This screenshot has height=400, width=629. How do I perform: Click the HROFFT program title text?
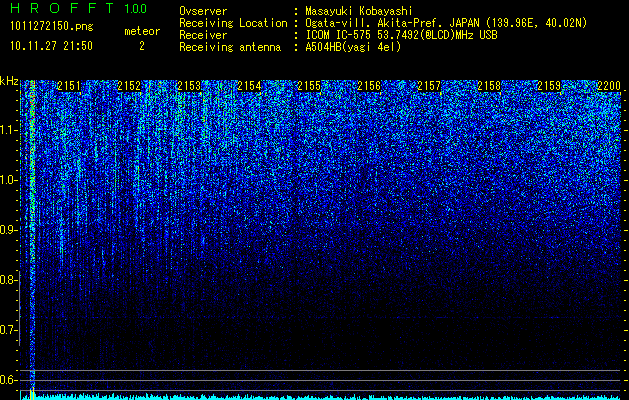point(64,8)
